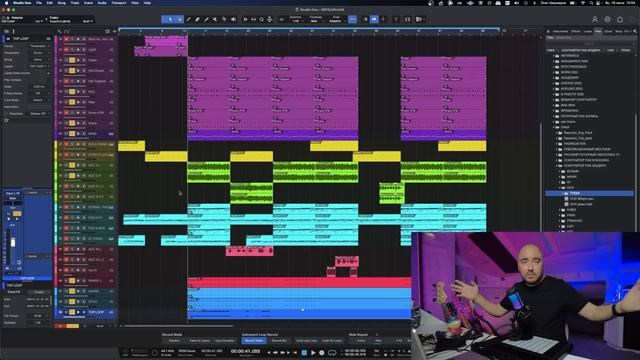Image resolution: width=640 pixels, height=360 pixels.
Task: Click the timeline ruler at bar 17
Action: pos(205,31)
